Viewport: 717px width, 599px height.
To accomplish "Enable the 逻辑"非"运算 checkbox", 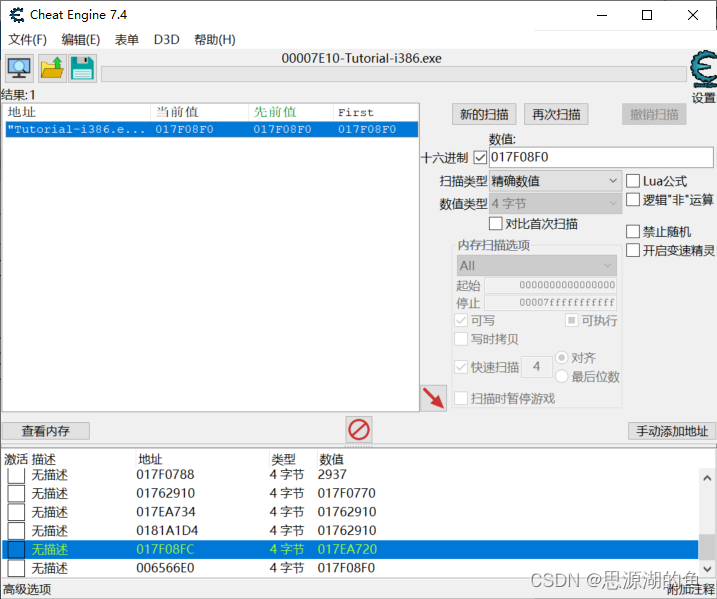I will [x=633, y=200].
